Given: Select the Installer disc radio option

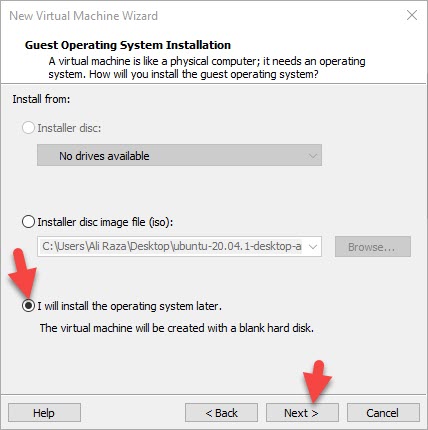Looking at the screenshot, I should [x=28, y=128].
